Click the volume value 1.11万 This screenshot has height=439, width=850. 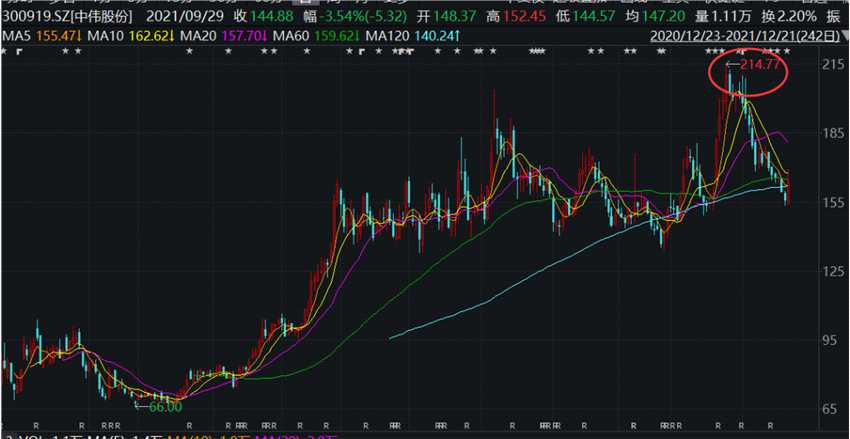(731, 17)
